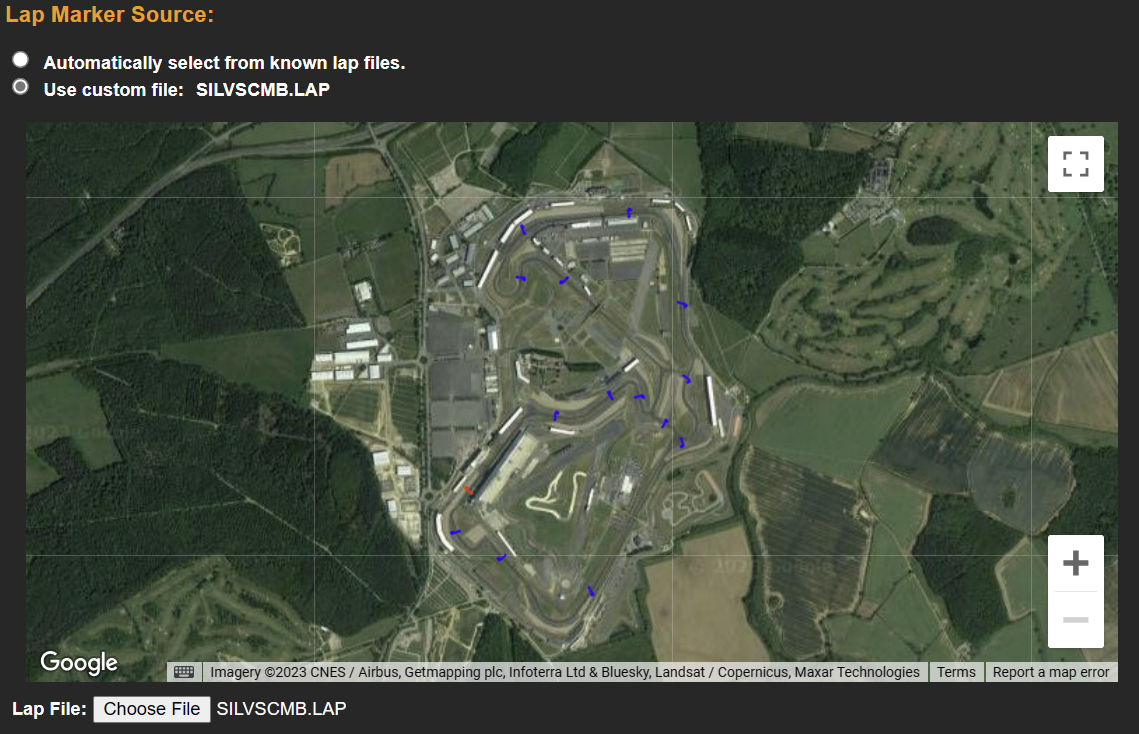The image size is (1139, 734).
Task: Click the Lap Marker Source heading
Action: point(110,15)
